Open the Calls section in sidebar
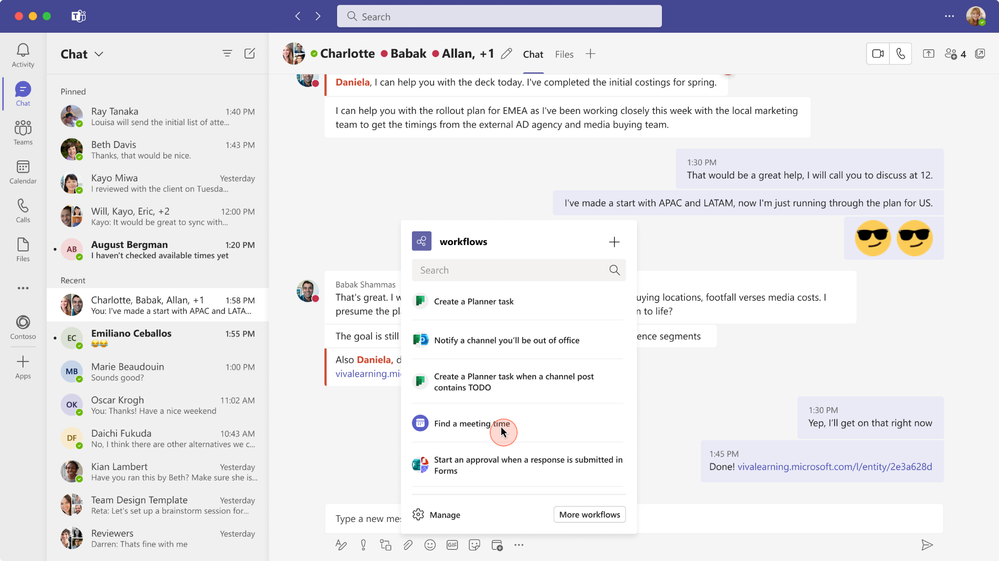Viewport: 999px width, 561px height. tap(23, 210)
